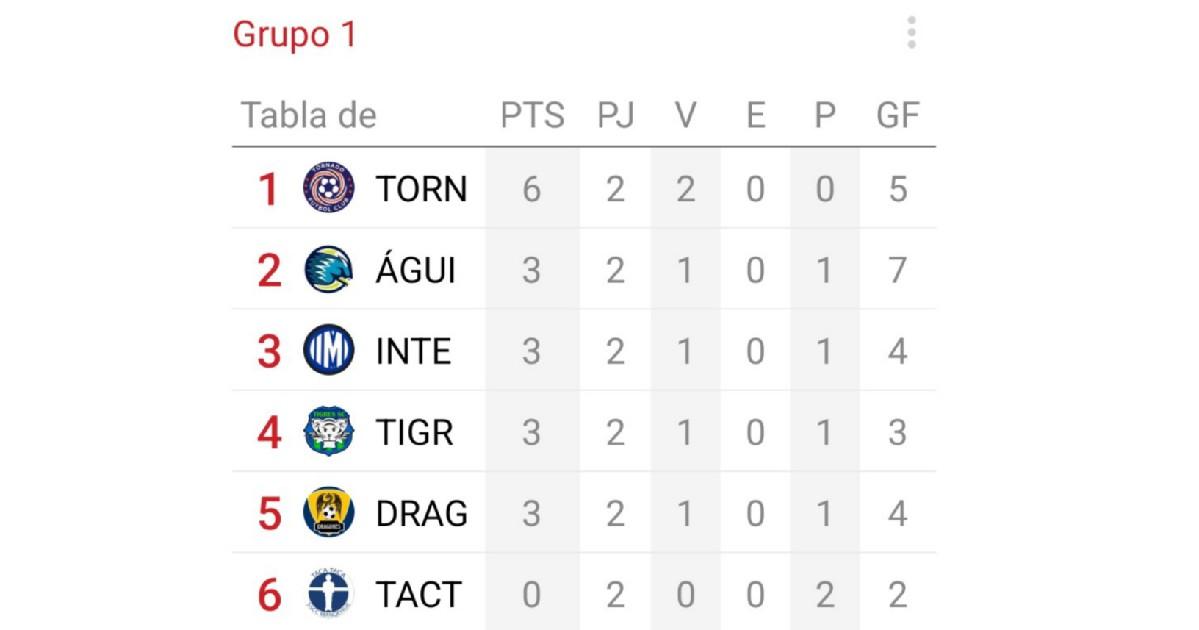Click the P losses column header
The image size is (1199, 630).
(824, 115)
